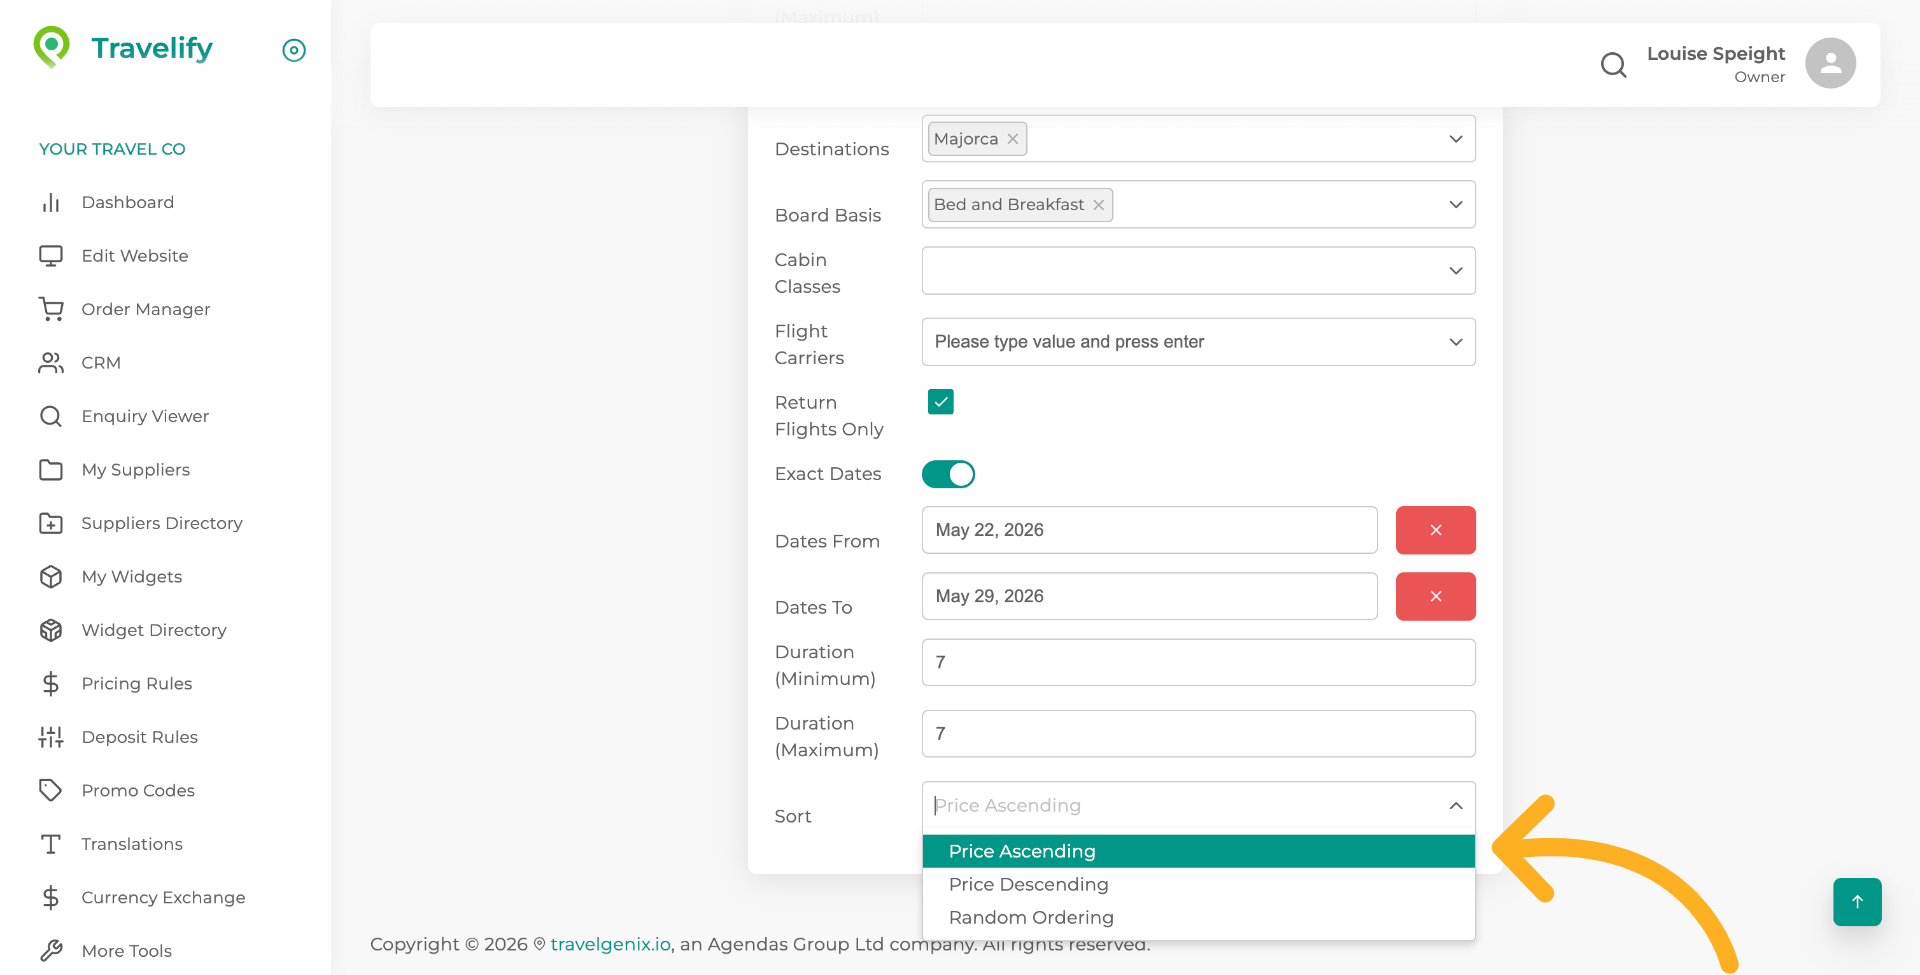
Task: Open CRM via the people icon
Action: 51,362
